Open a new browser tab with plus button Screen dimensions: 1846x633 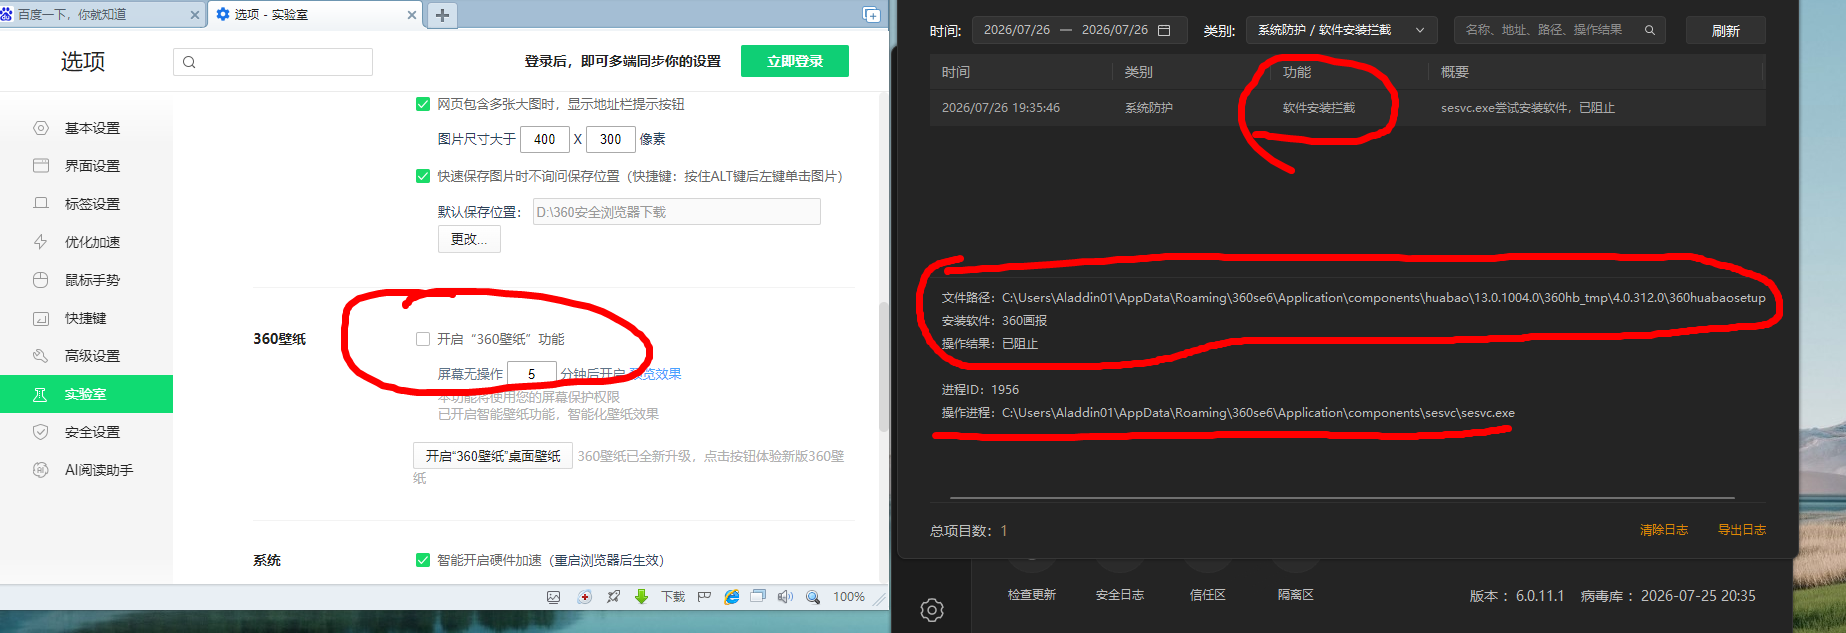coord(442,15)
